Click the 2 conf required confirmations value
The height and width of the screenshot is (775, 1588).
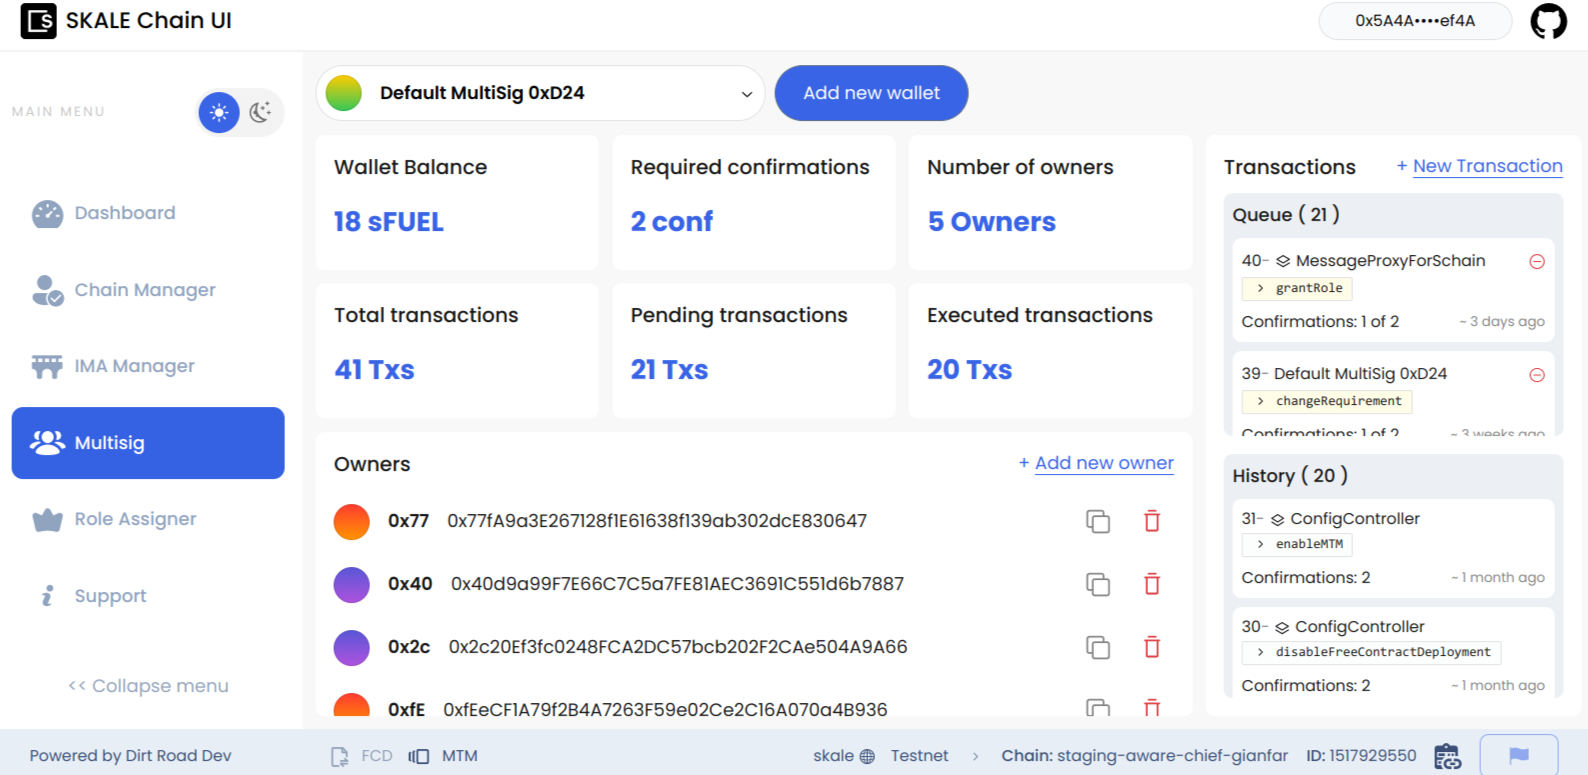672,222
